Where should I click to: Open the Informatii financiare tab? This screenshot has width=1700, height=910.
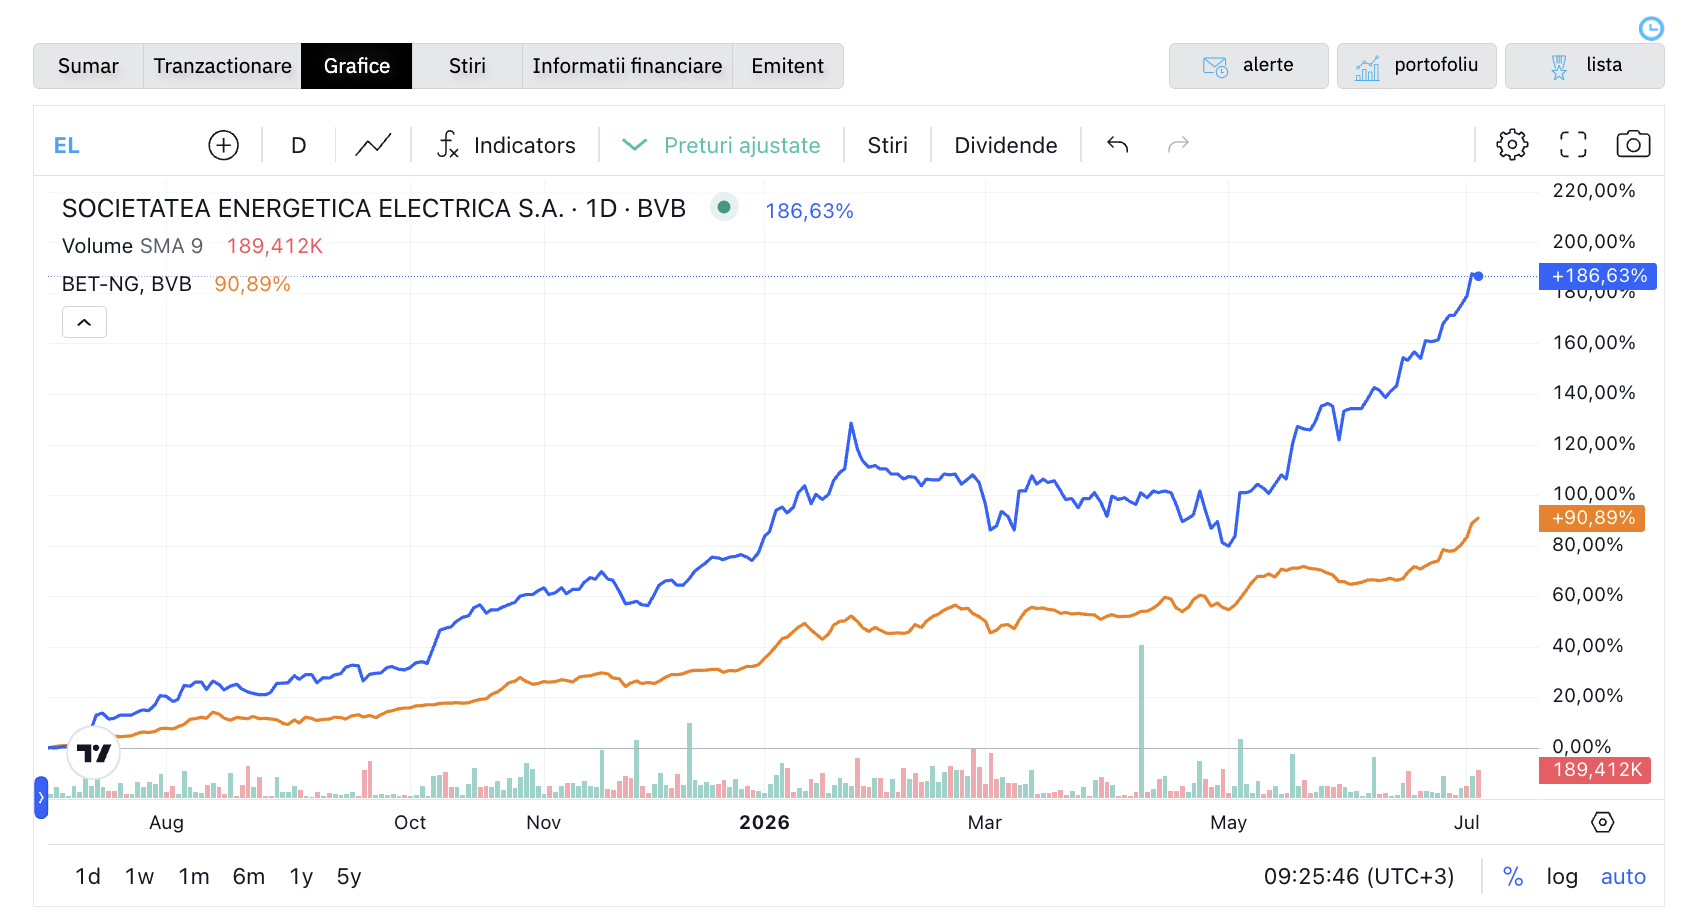[627, 66]
